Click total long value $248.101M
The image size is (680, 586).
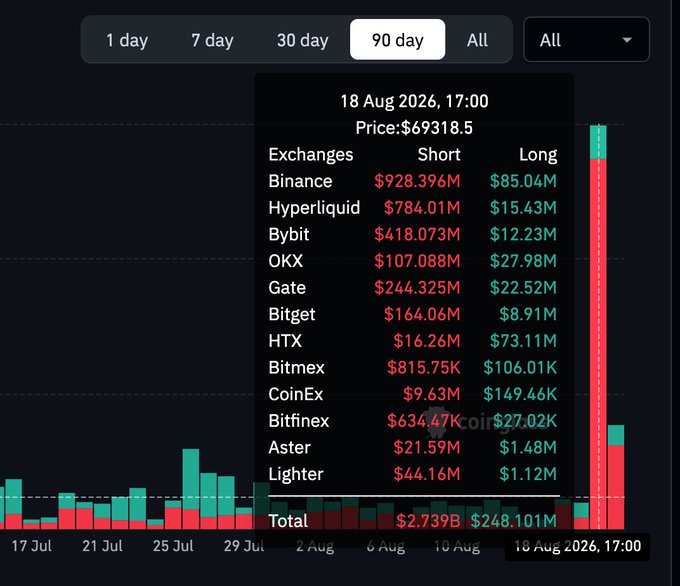tap(514, 521)
